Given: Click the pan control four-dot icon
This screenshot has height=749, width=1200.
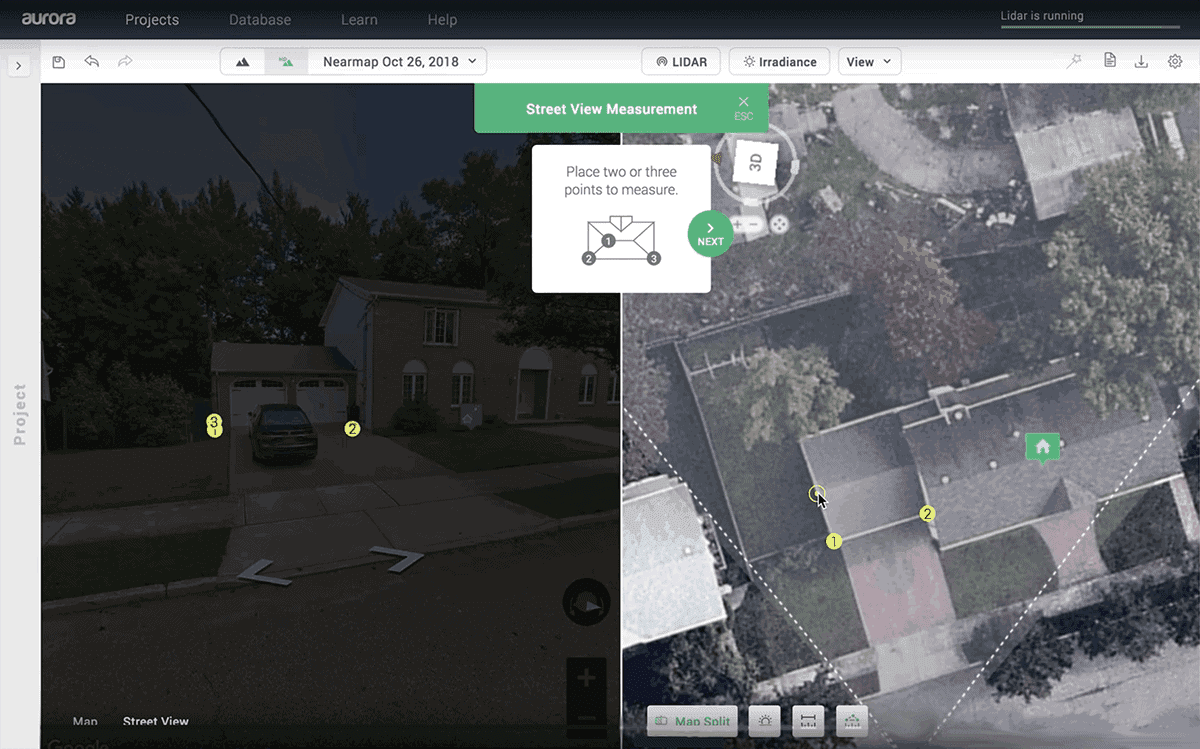Looking at the screenshot, I should coord(779,224).
